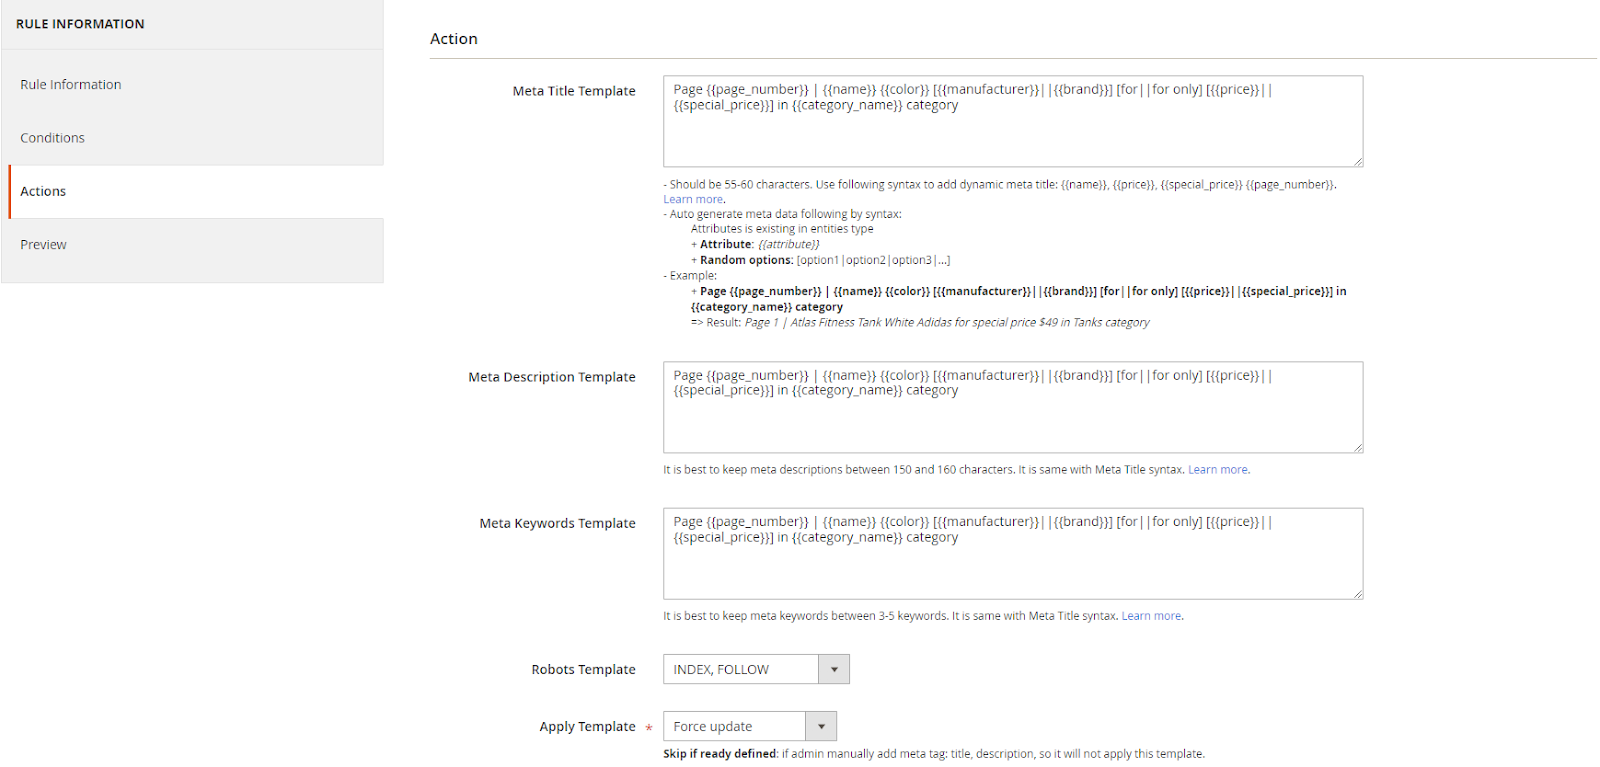Select the Actions tab in sidebar
The image size is (1600, 767).
pos(44,191)
